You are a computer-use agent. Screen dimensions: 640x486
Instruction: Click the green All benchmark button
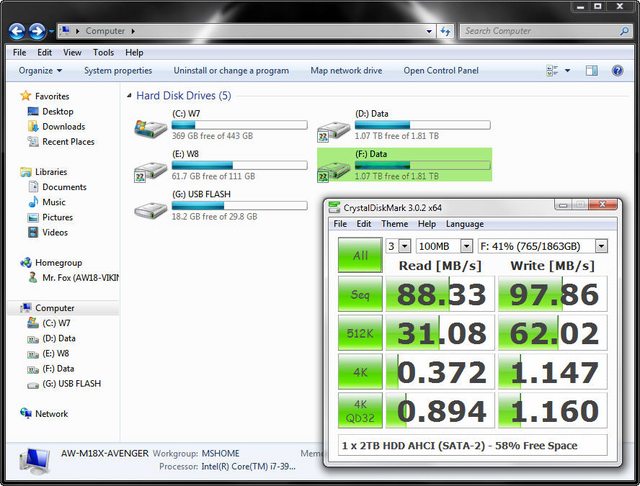(357, 257)
